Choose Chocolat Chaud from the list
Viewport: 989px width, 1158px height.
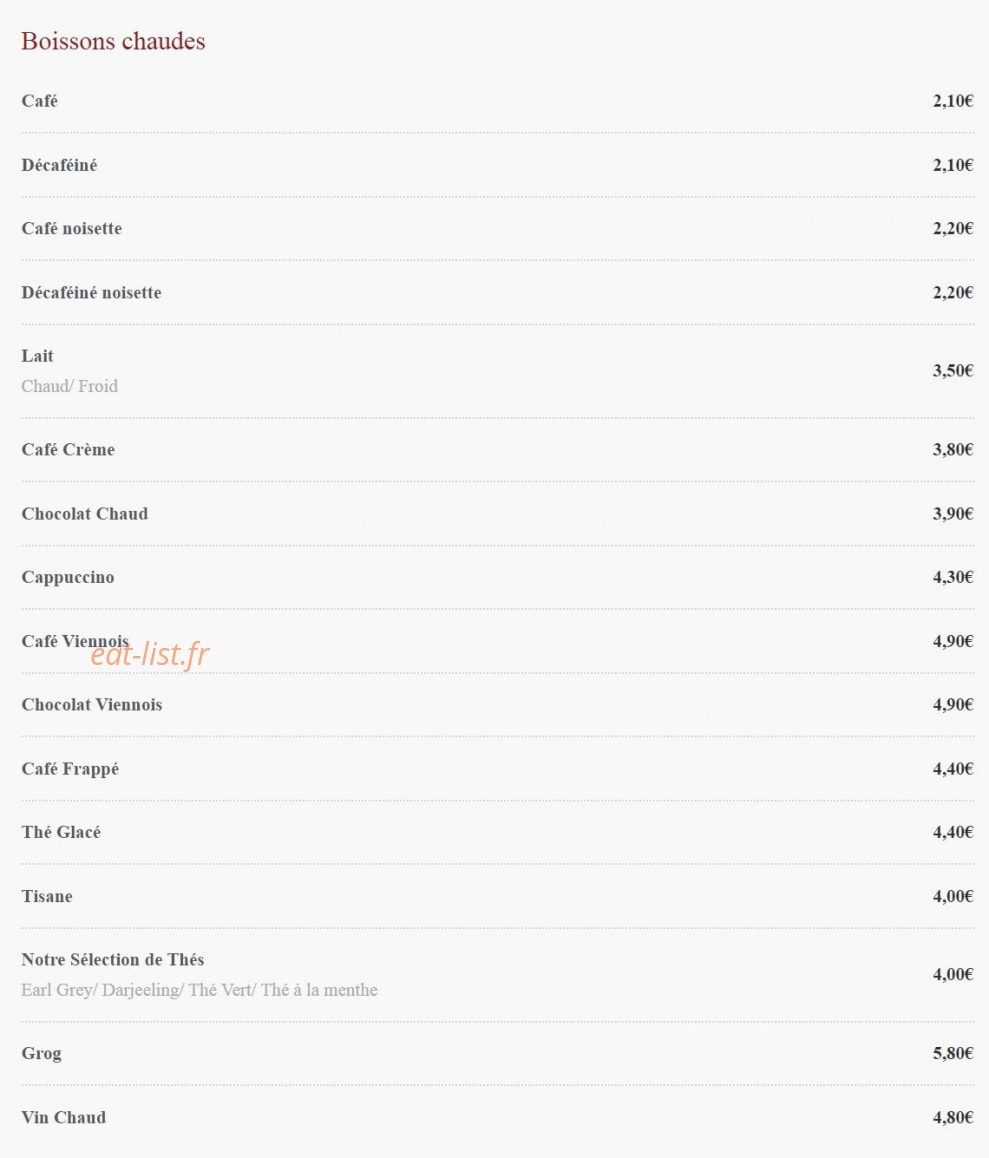(x=84, y=513)
